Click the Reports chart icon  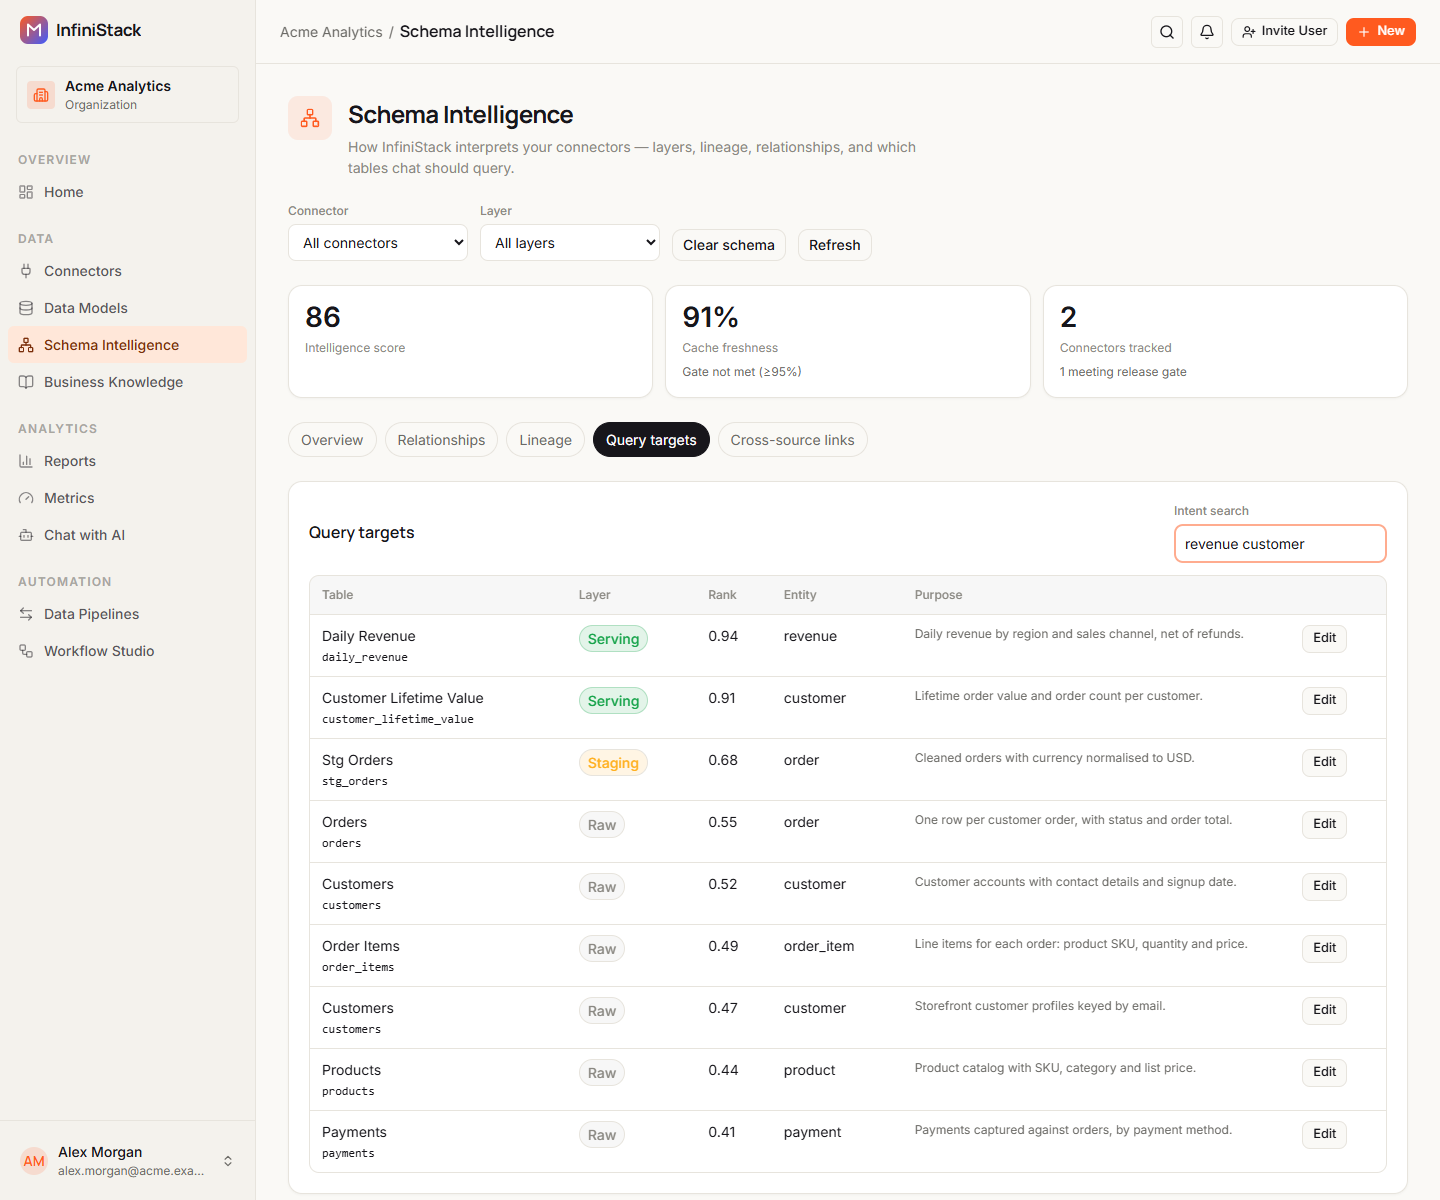26,461
